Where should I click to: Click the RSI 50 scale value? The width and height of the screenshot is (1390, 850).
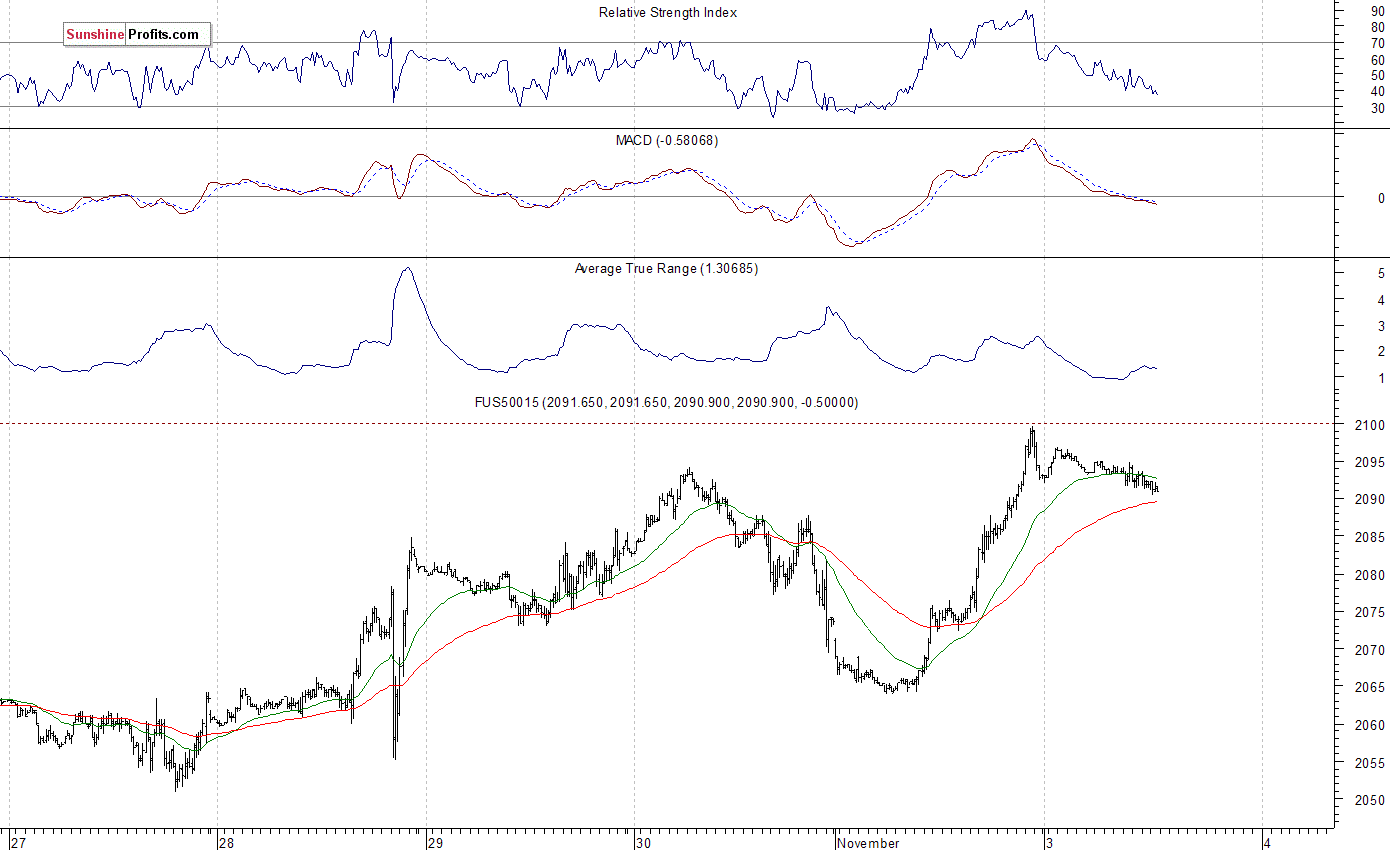[1378, 76]
